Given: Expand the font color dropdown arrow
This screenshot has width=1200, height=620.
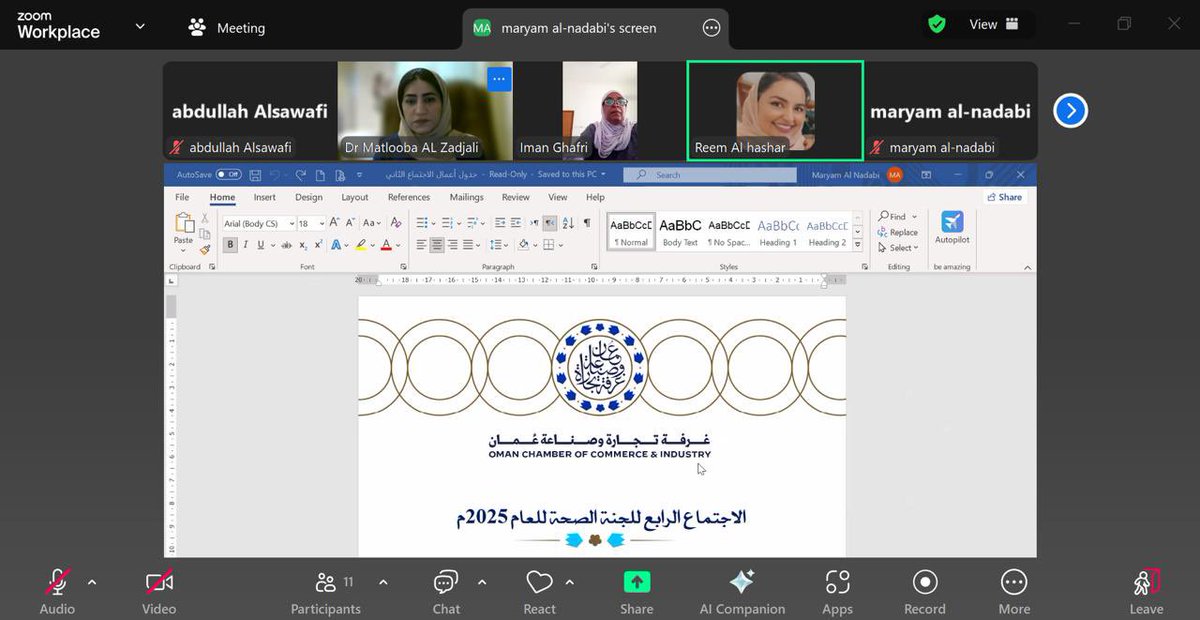Looking at the screenshot, I should click(396, 245).
